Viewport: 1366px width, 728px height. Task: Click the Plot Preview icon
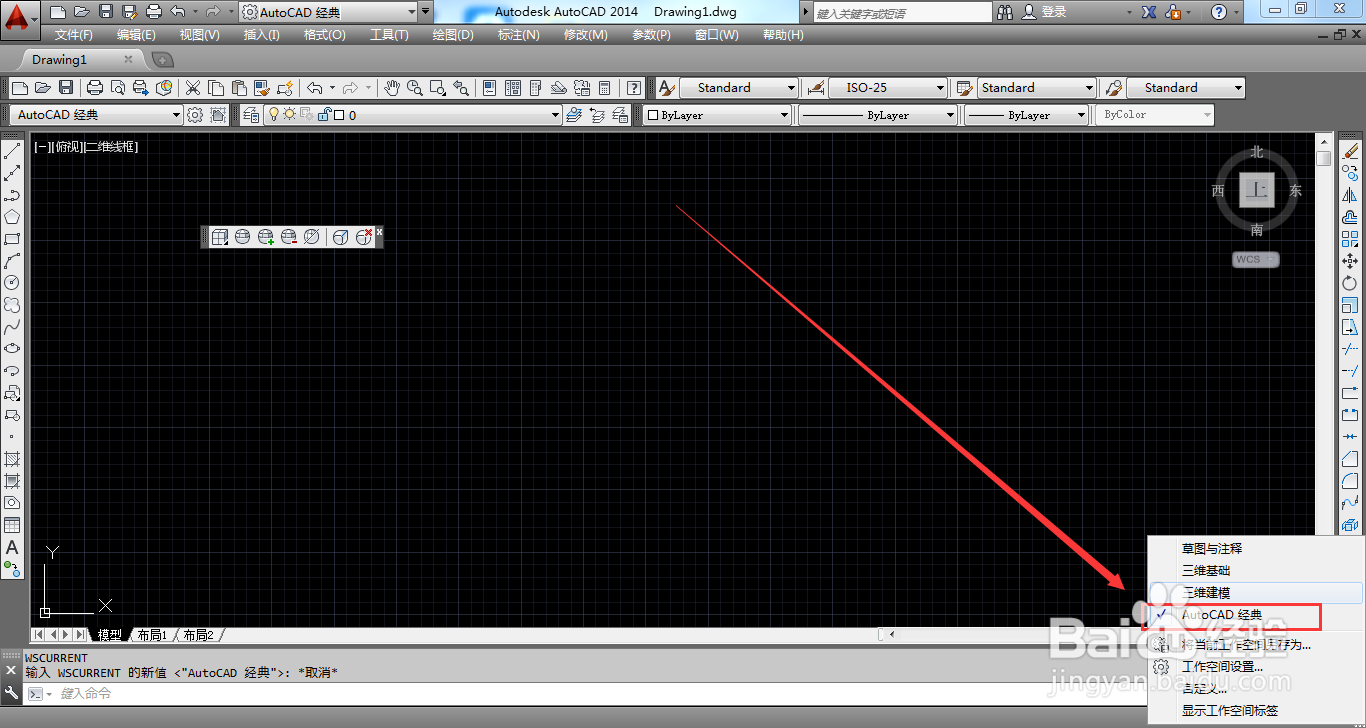[x=118, y=88]
